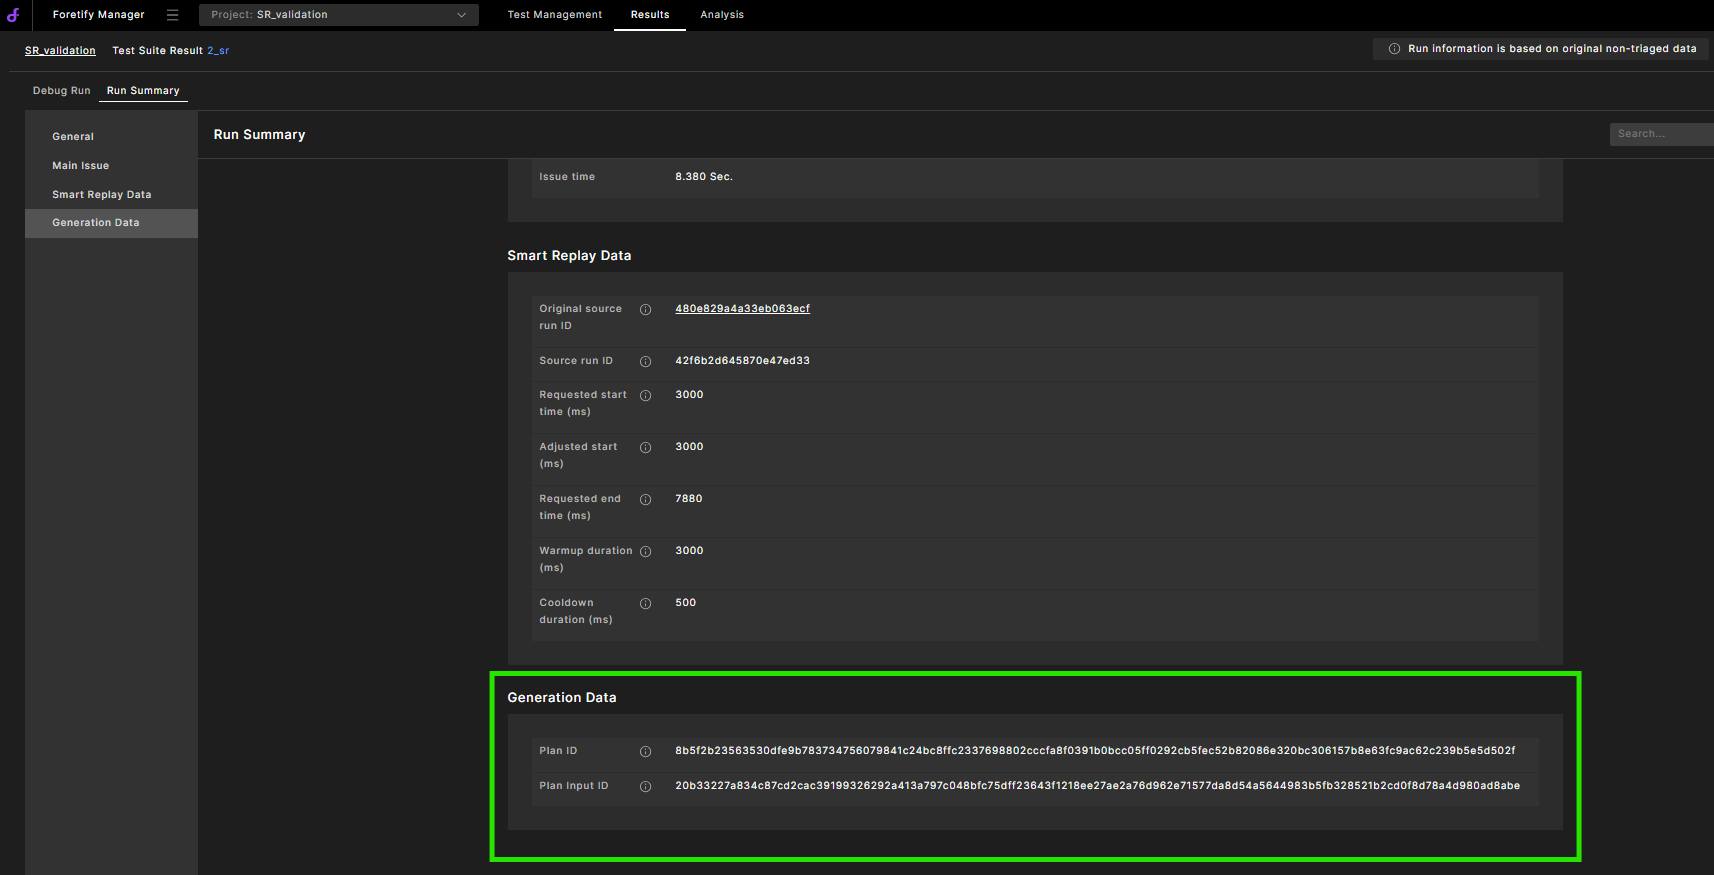Open the original source run ID link

click(742, 309)
